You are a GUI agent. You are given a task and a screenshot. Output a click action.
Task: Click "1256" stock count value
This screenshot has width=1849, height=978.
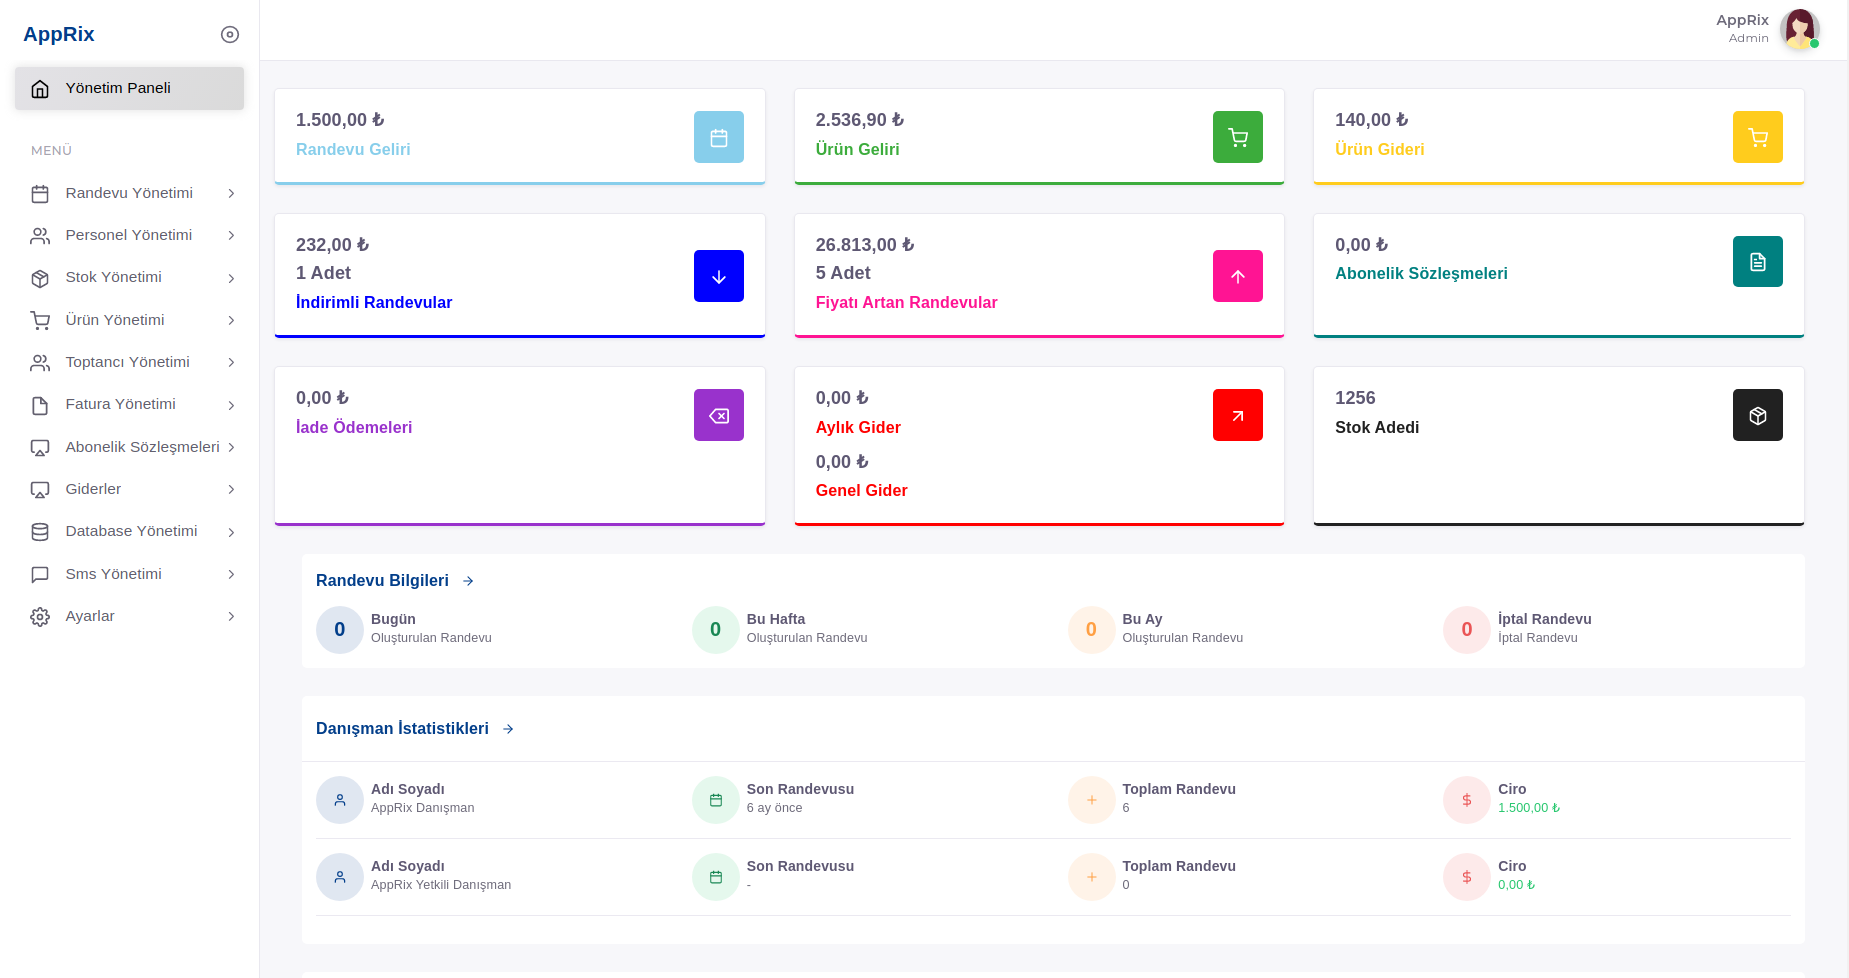pyautogui.click(x=1355, y=398)
